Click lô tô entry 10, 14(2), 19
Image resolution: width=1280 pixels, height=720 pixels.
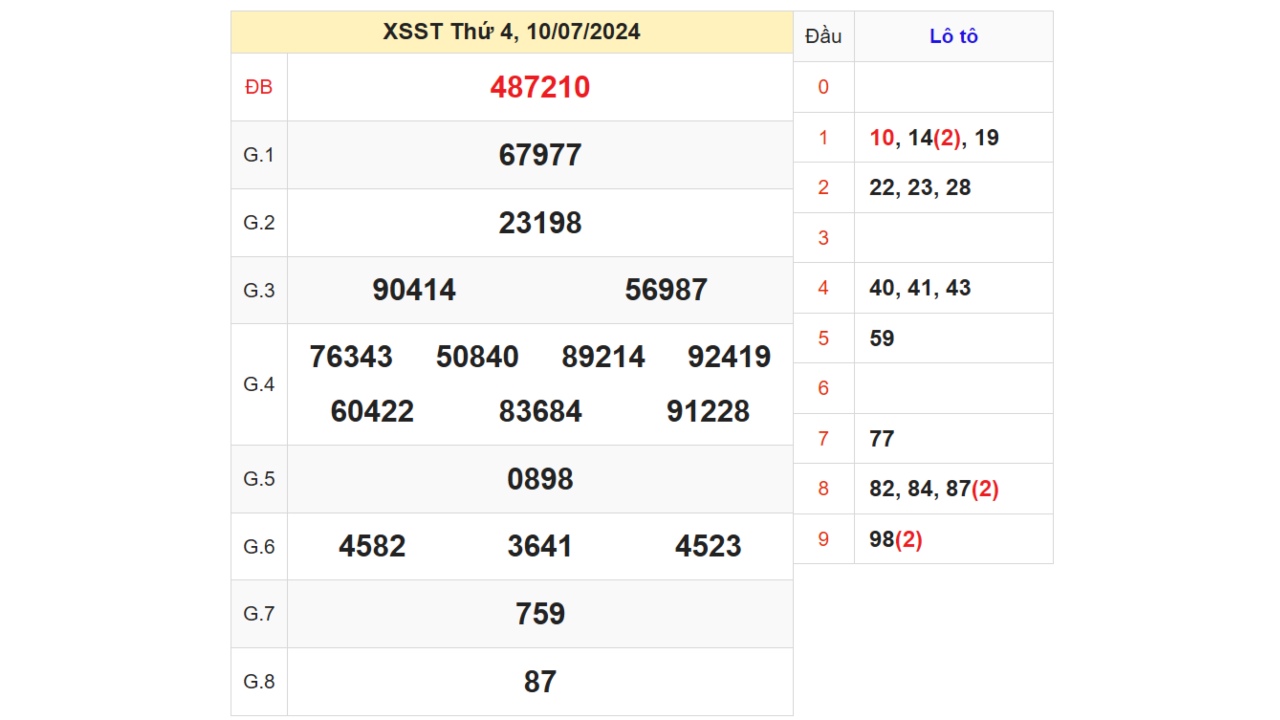click(x=934, y=138)
